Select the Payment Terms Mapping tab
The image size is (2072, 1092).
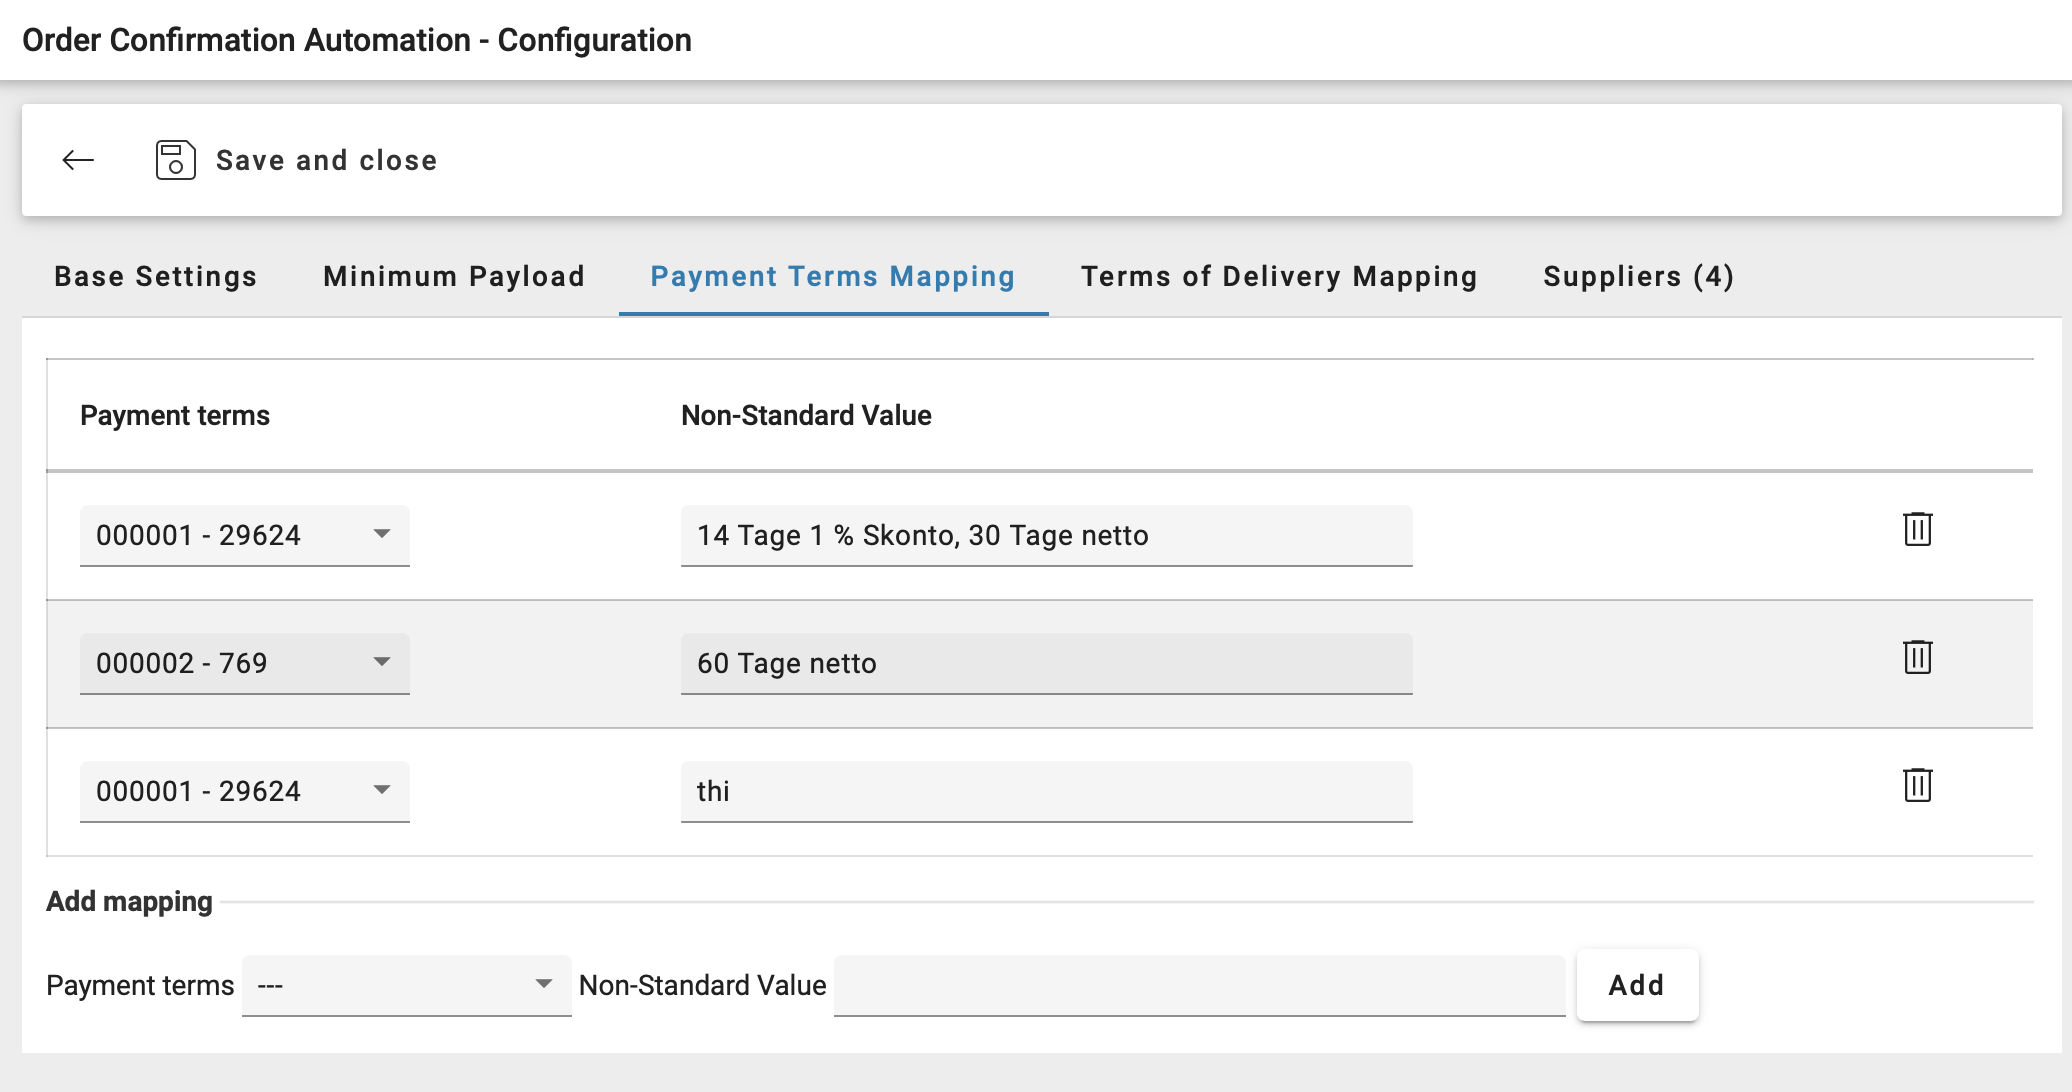tap(832, 276)
